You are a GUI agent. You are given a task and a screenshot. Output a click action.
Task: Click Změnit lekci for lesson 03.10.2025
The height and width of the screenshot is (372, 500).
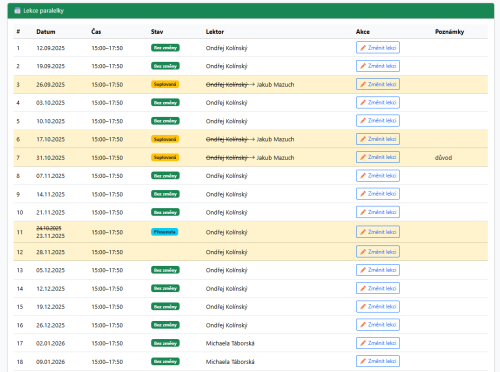pos(378,102)
